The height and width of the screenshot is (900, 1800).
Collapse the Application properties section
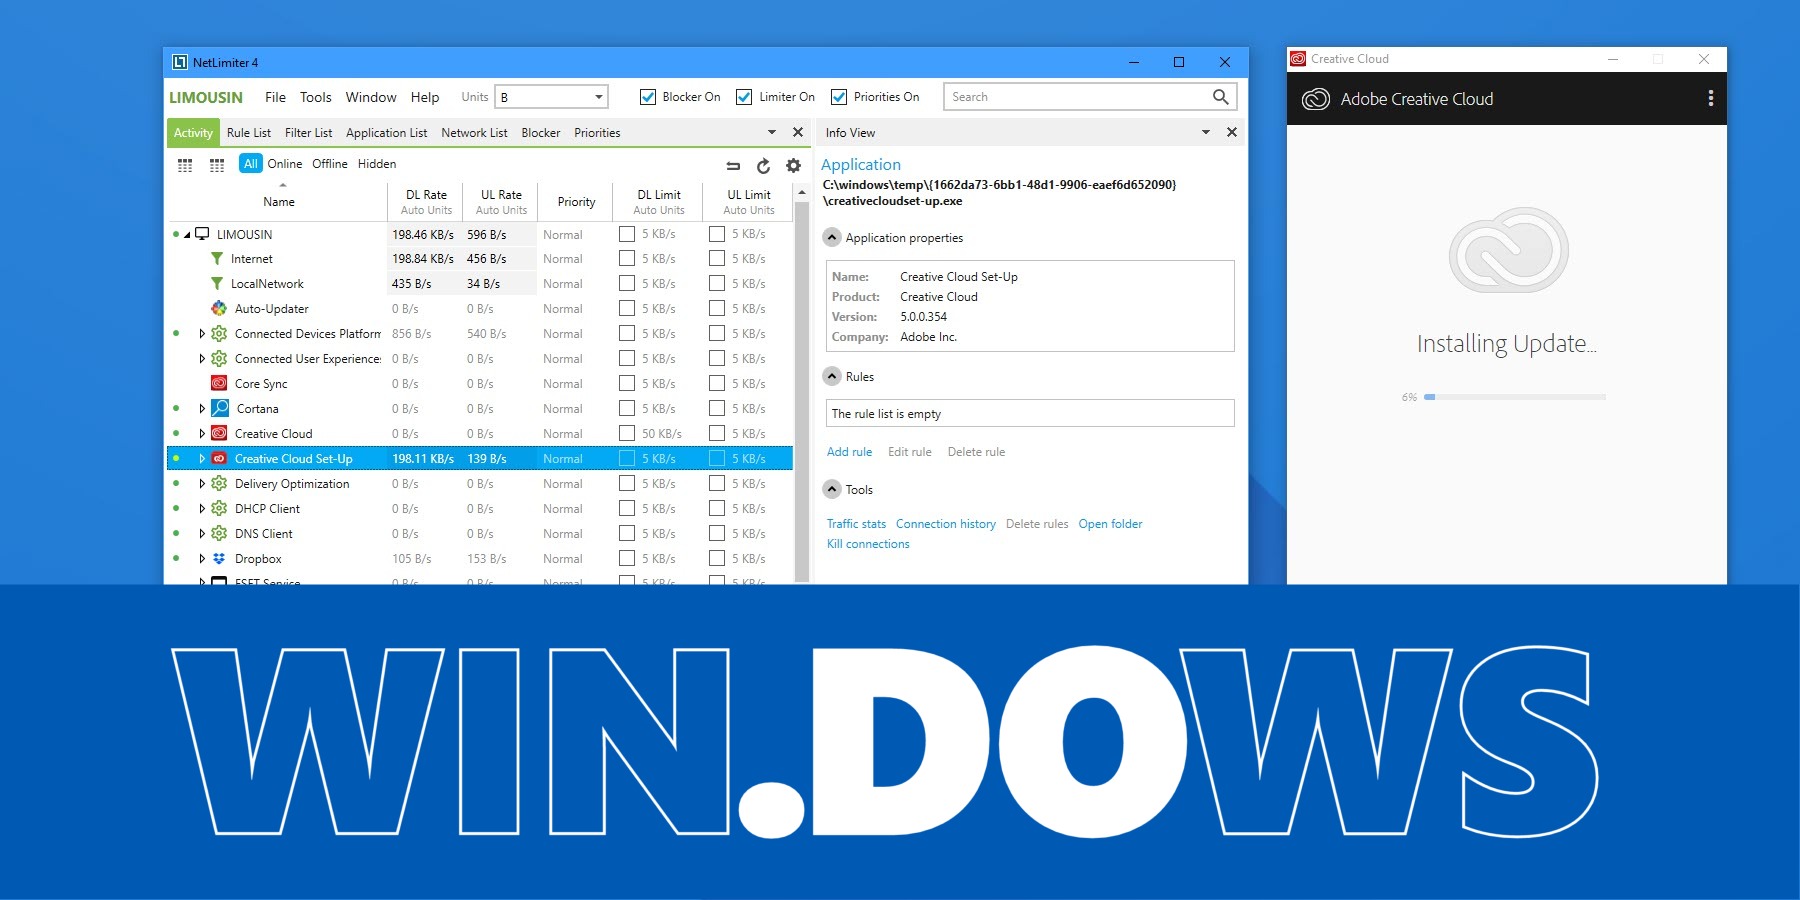(832, 238)
